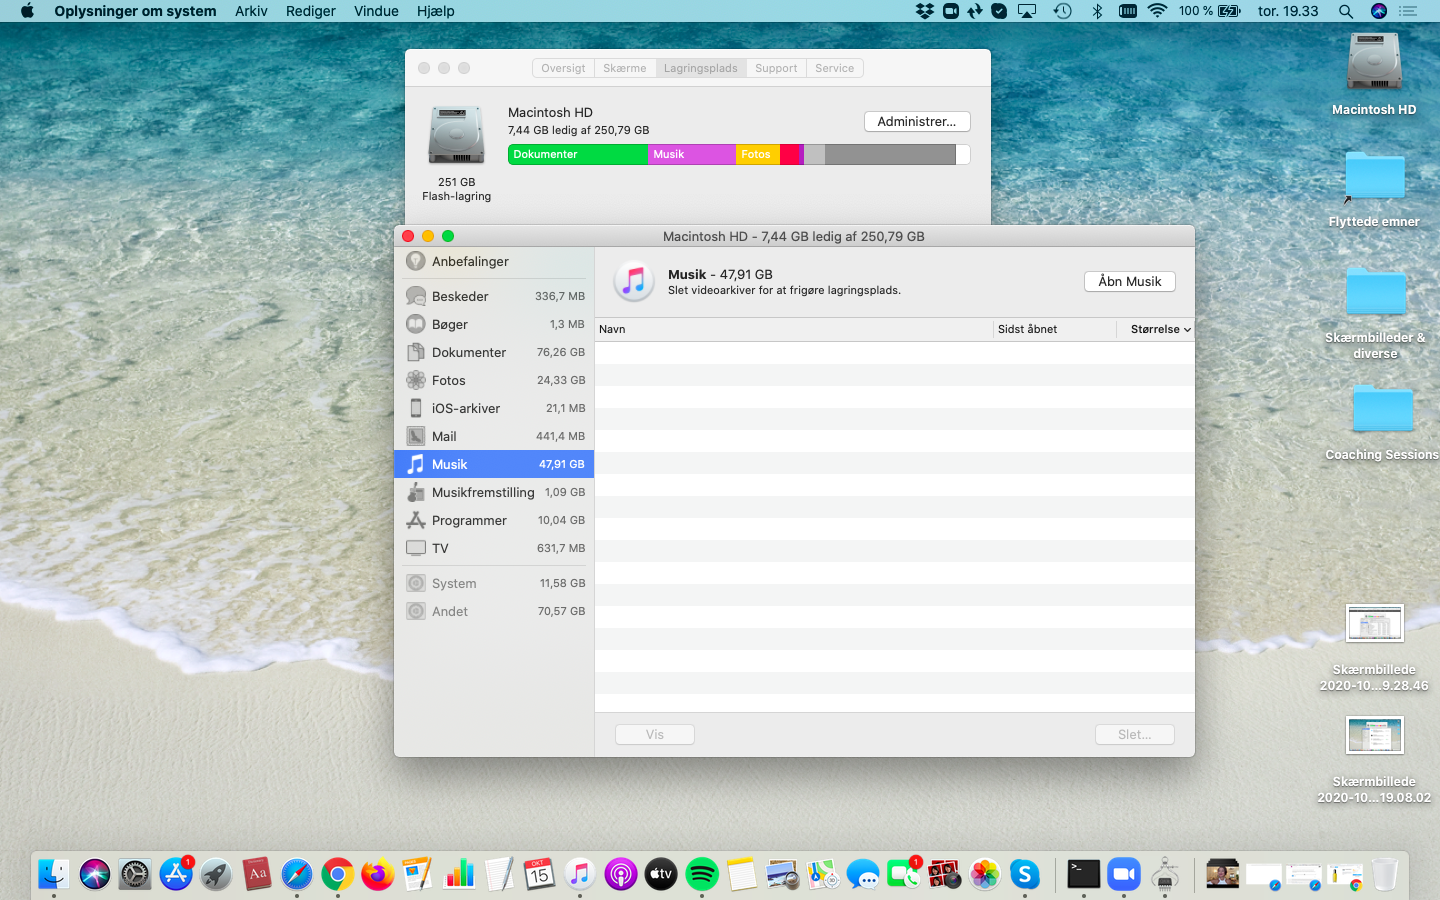Screen dimensions: 1440x900
Task: Open Siri from the Dock
Action: click(95, 874)
